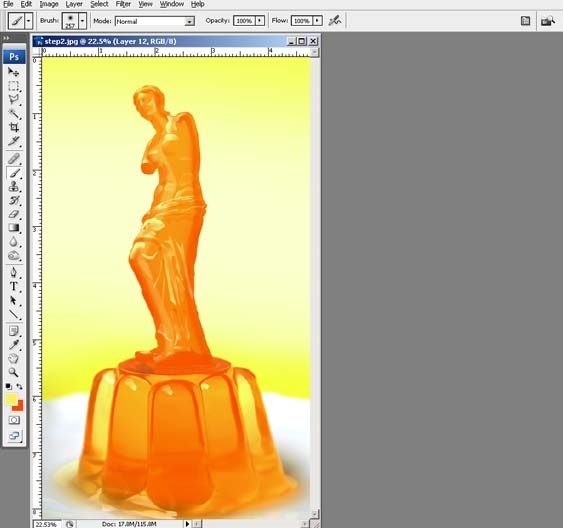Select the Eyedropper tool
The image size is (563, 528).
coord(14,345)
